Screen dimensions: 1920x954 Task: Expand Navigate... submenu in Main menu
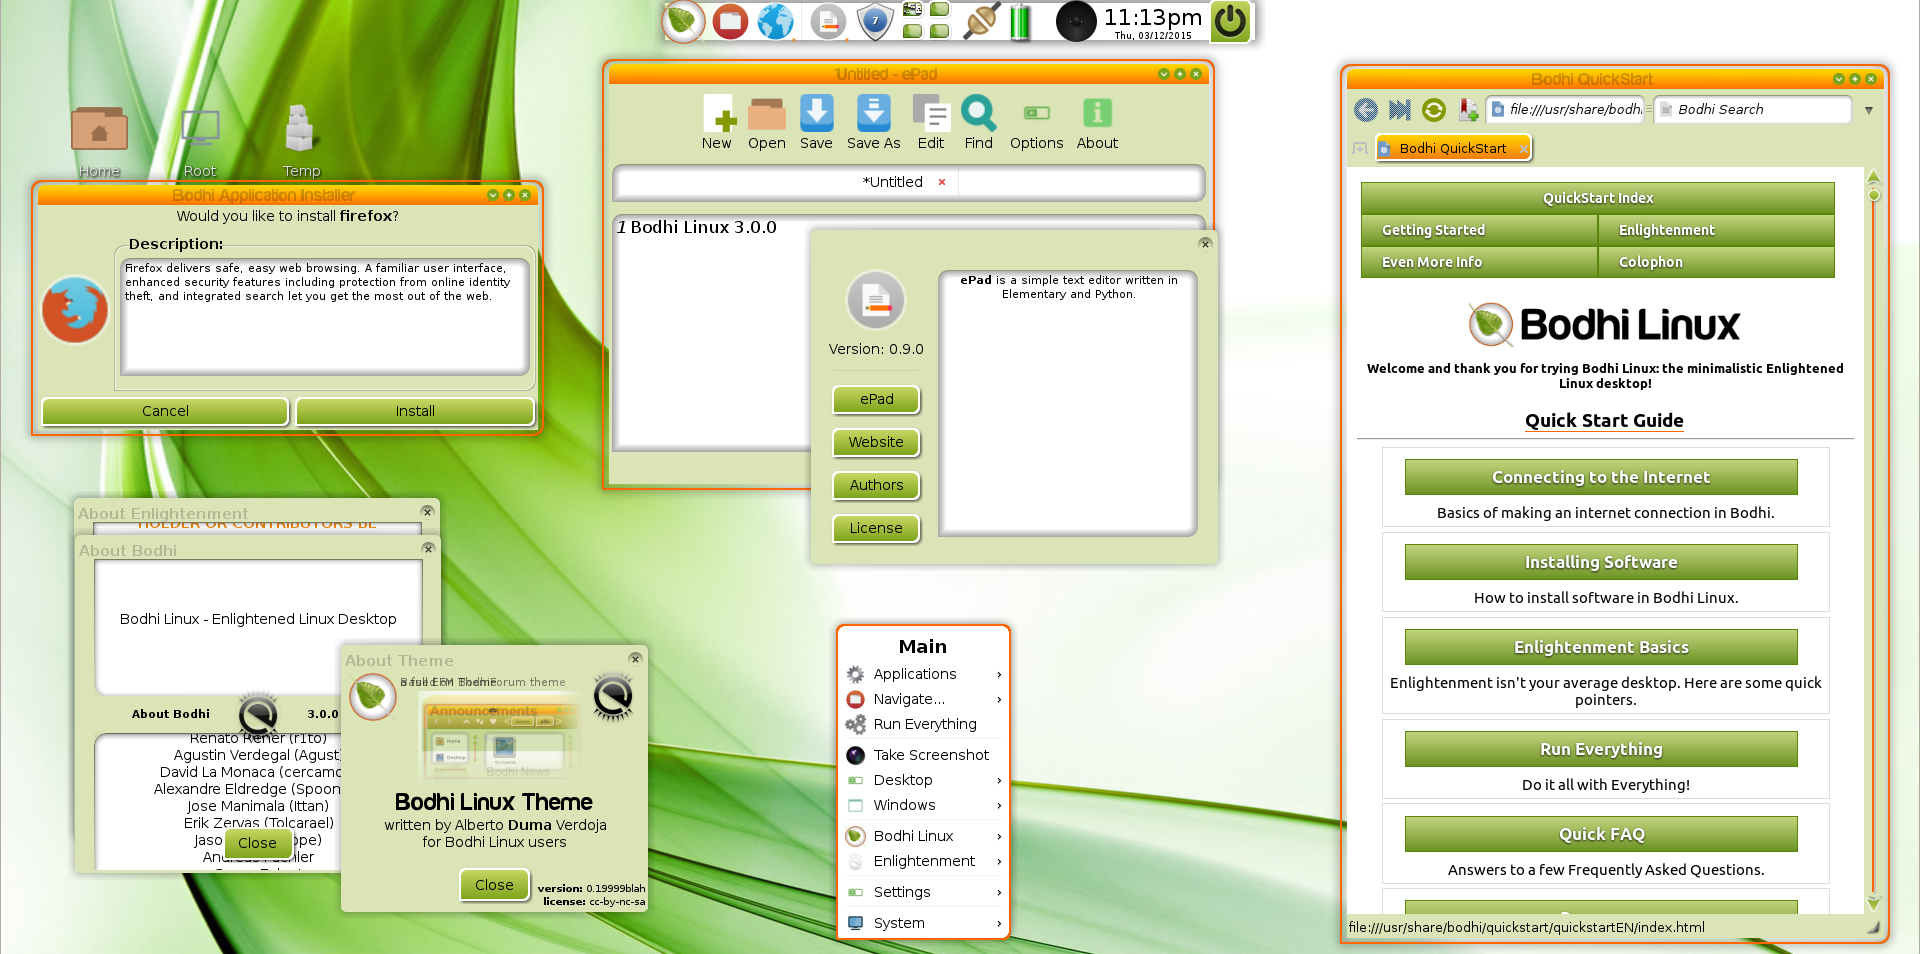click(x=923, y=699)
